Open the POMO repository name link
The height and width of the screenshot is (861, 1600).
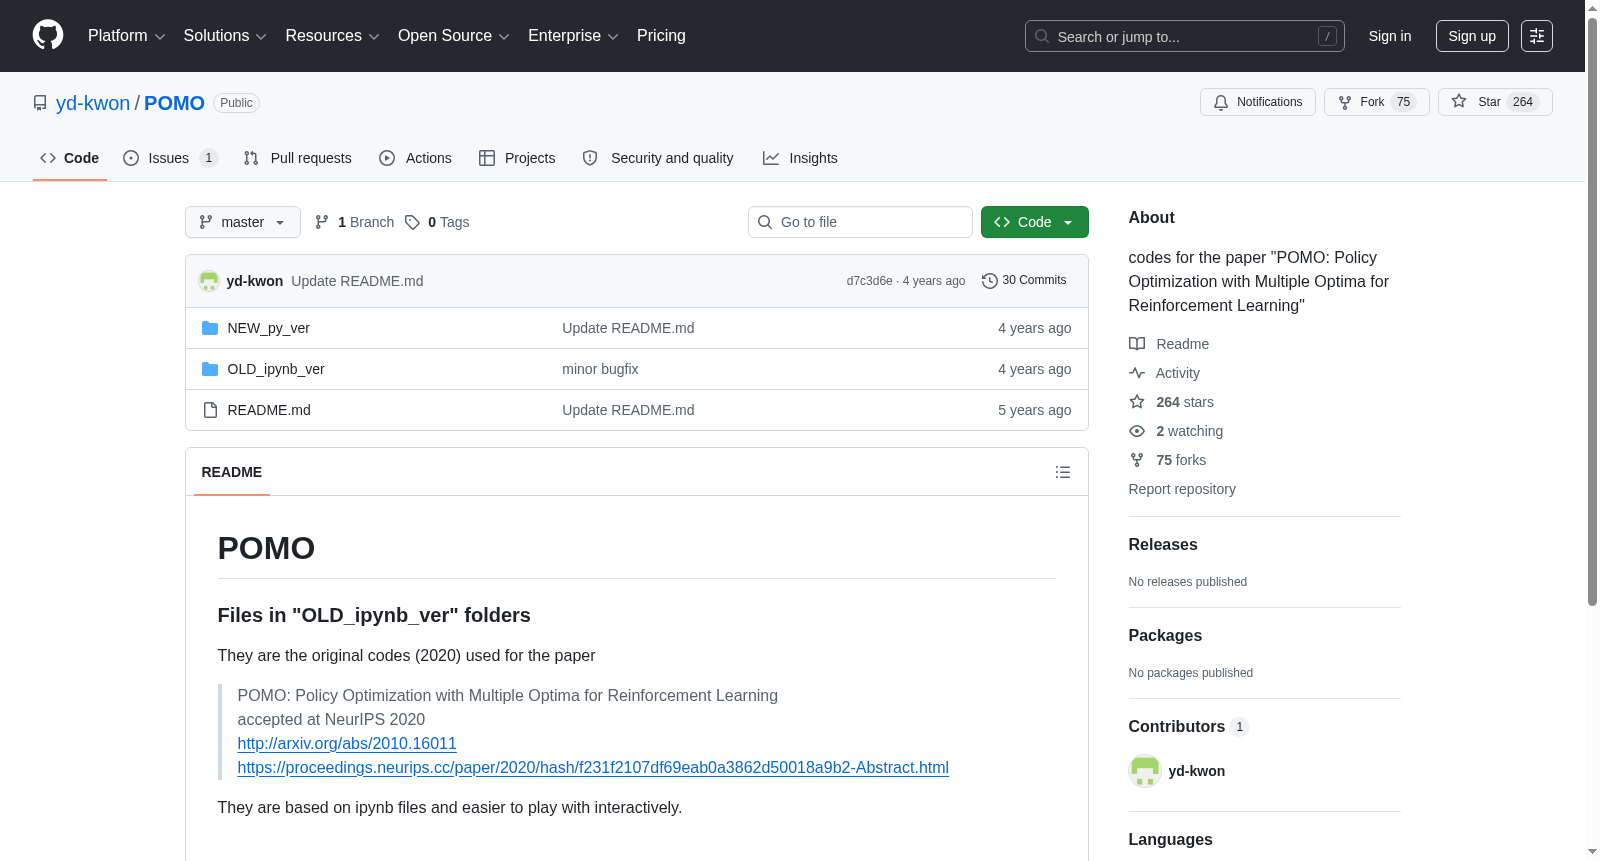(x=174, y=103)
